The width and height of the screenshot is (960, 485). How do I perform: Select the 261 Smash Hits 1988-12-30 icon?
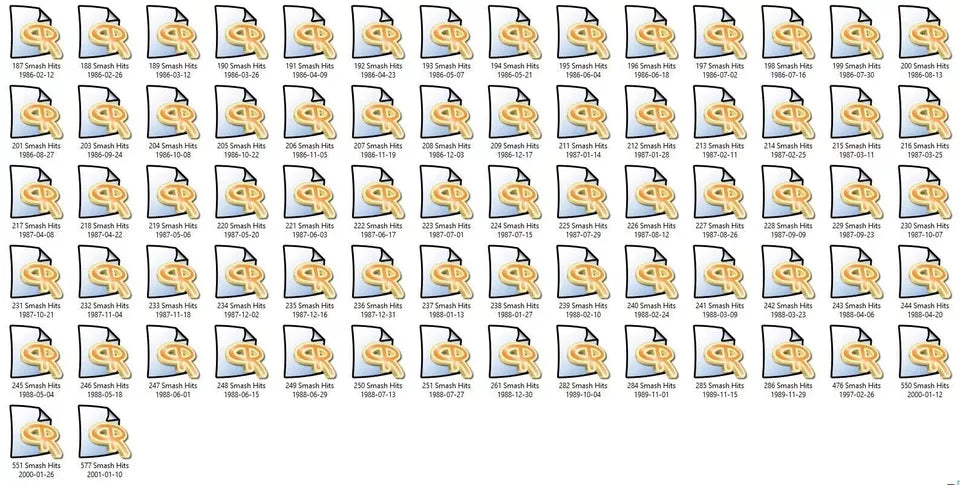tap(514, 352)
